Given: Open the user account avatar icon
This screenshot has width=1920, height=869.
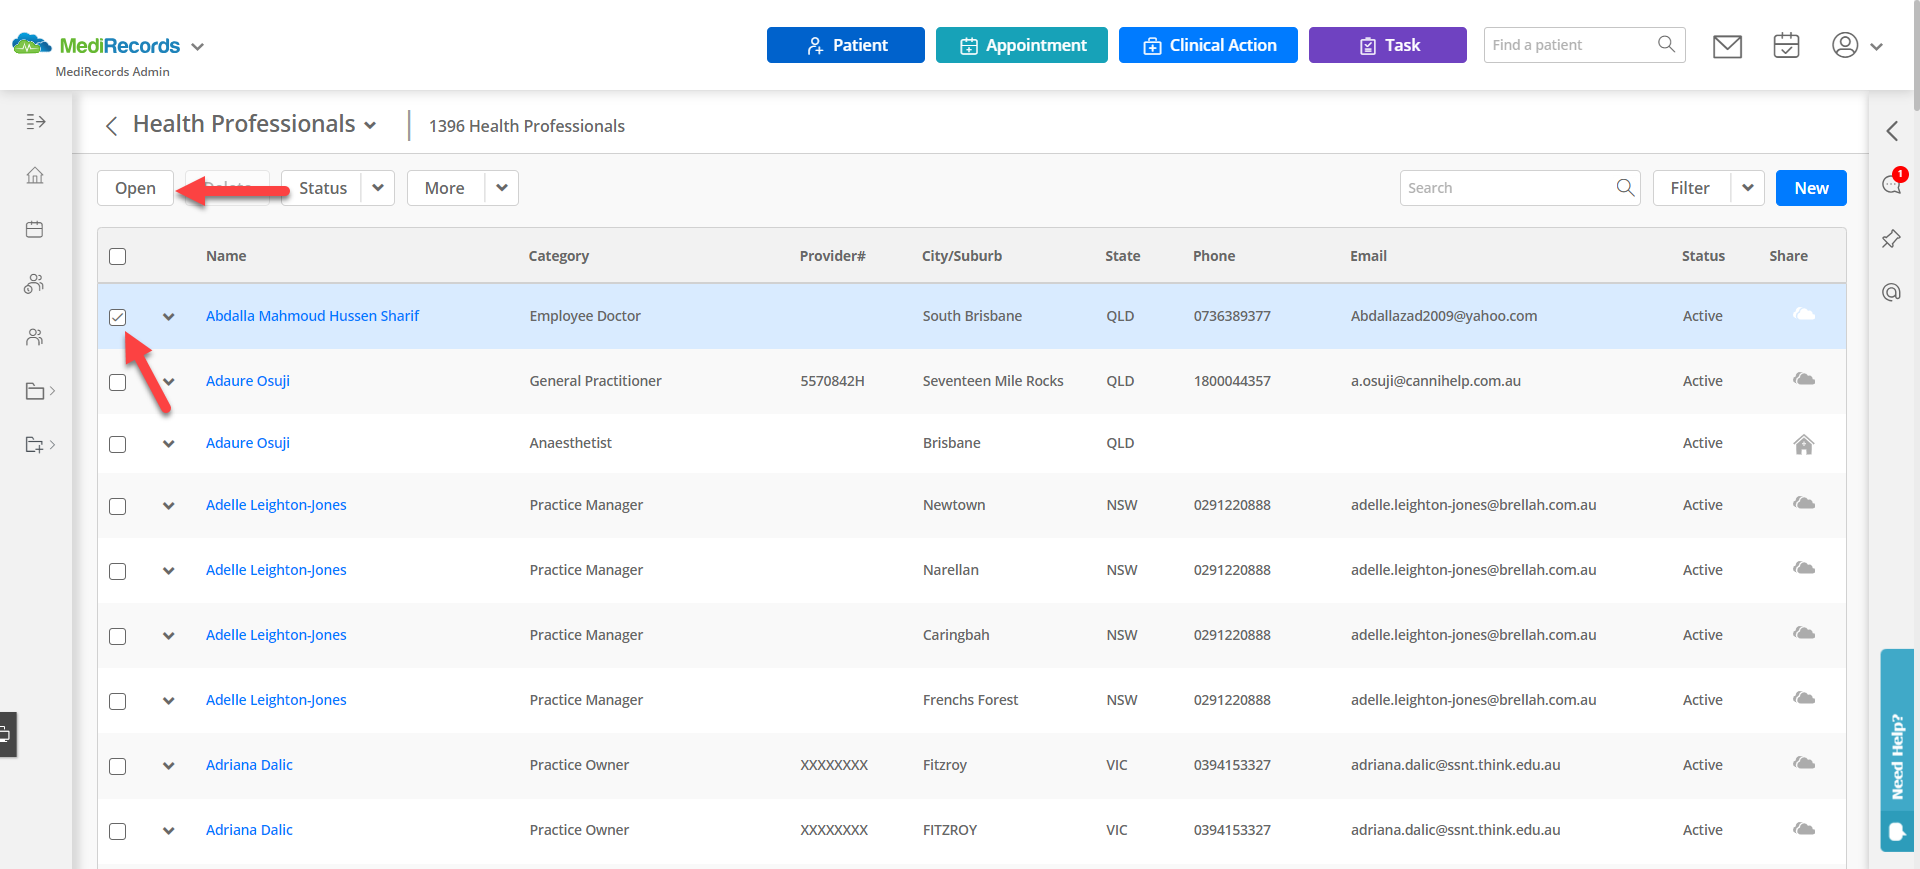Looking at the screenshot, I should (1845, 45).
